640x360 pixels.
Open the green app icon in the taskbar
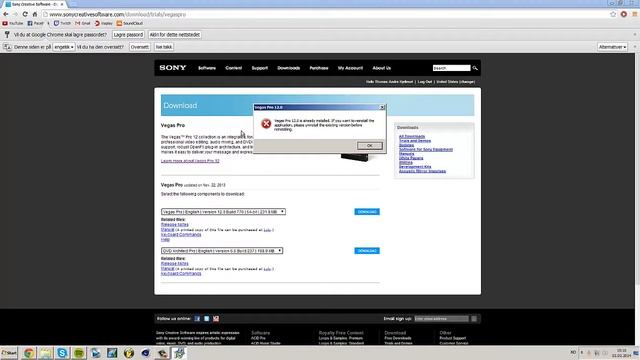(x=79, y=353)
